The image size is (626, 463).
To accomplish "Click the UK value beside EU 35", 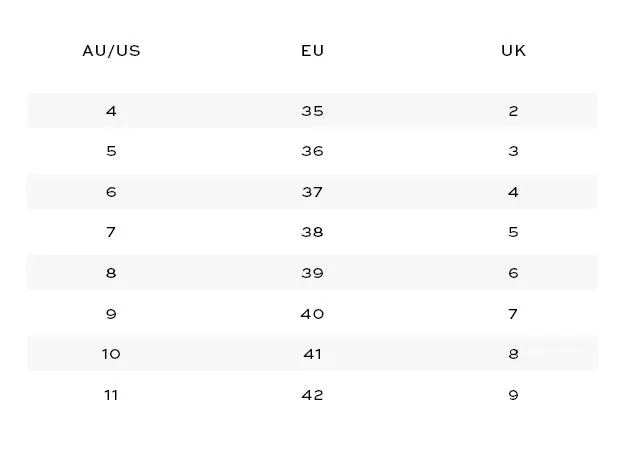I will coord(513,111).
